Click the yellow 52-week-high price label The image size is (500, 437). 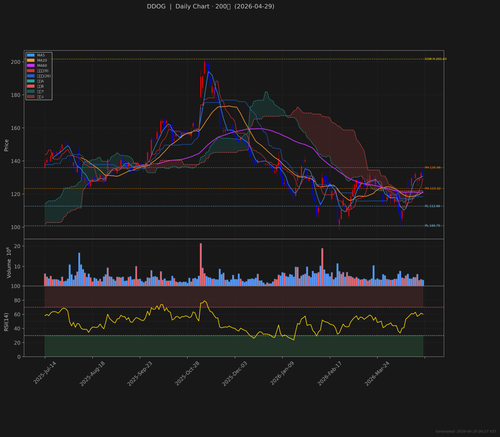tap(436, 59)
